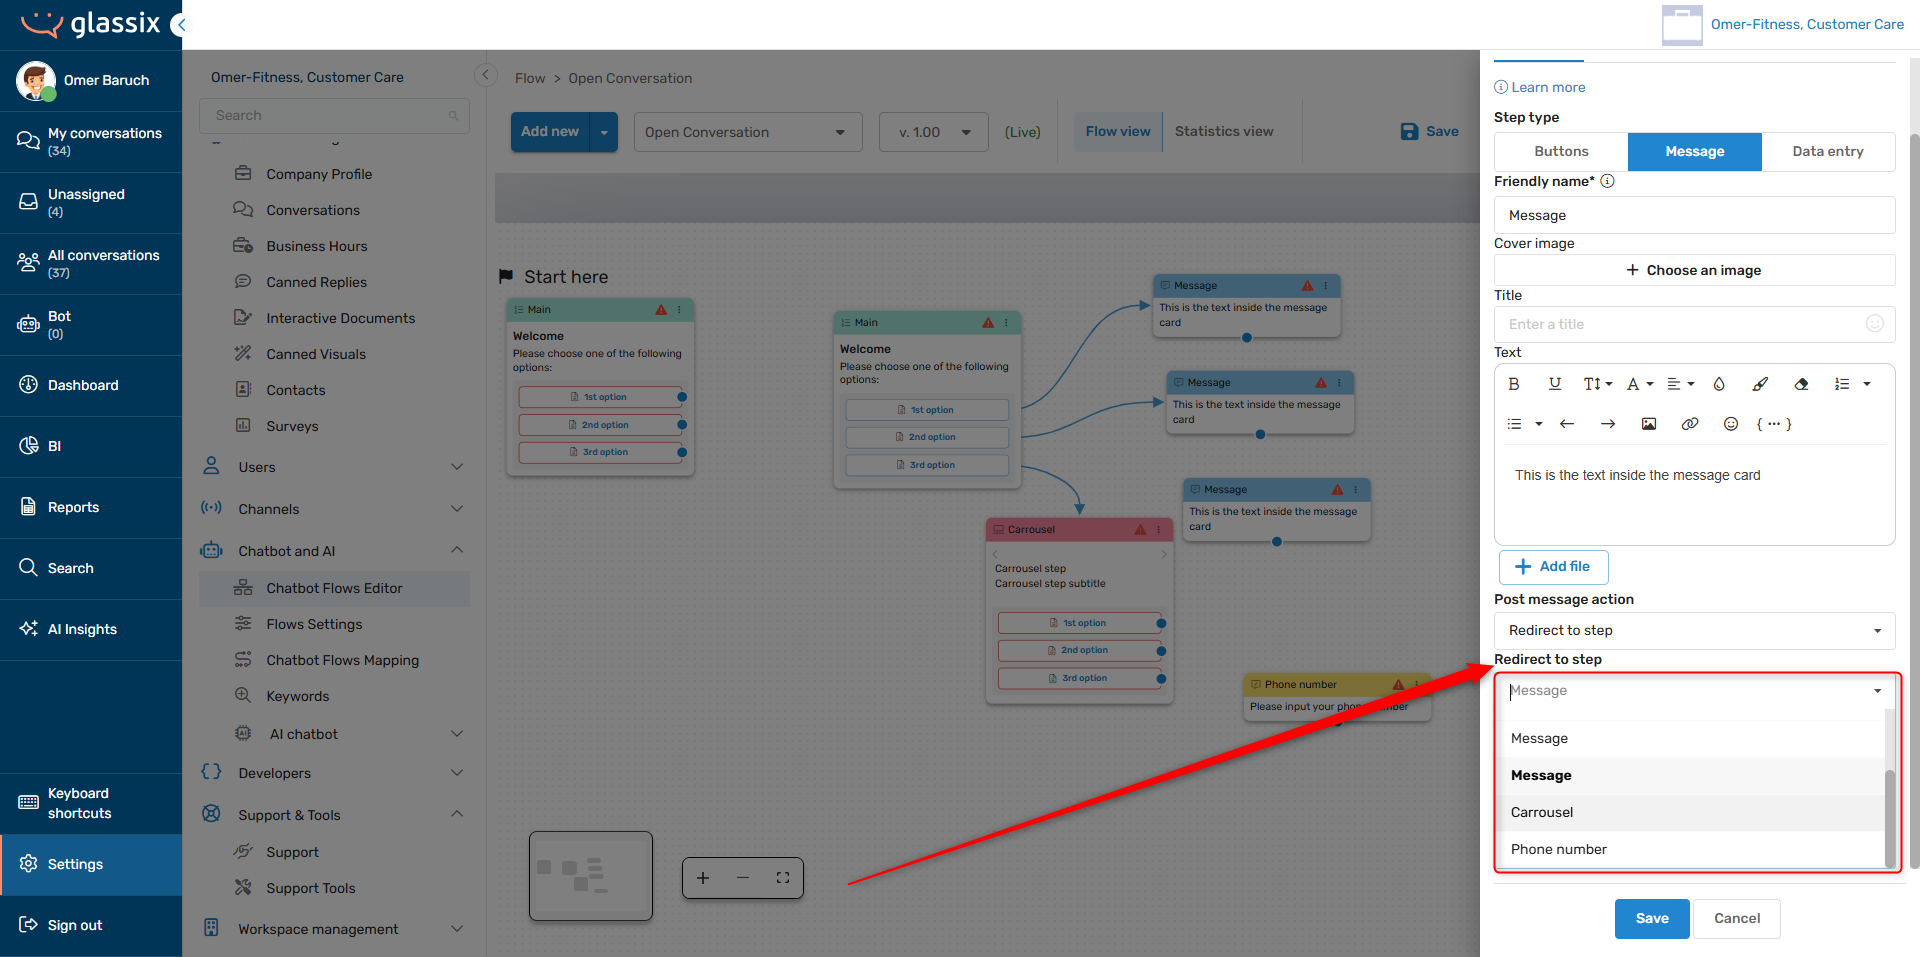Image resolution: width=1920 pixels, height=957 pixels.
Task: Zoom in on the flow canvas
Action: (703, 878)
